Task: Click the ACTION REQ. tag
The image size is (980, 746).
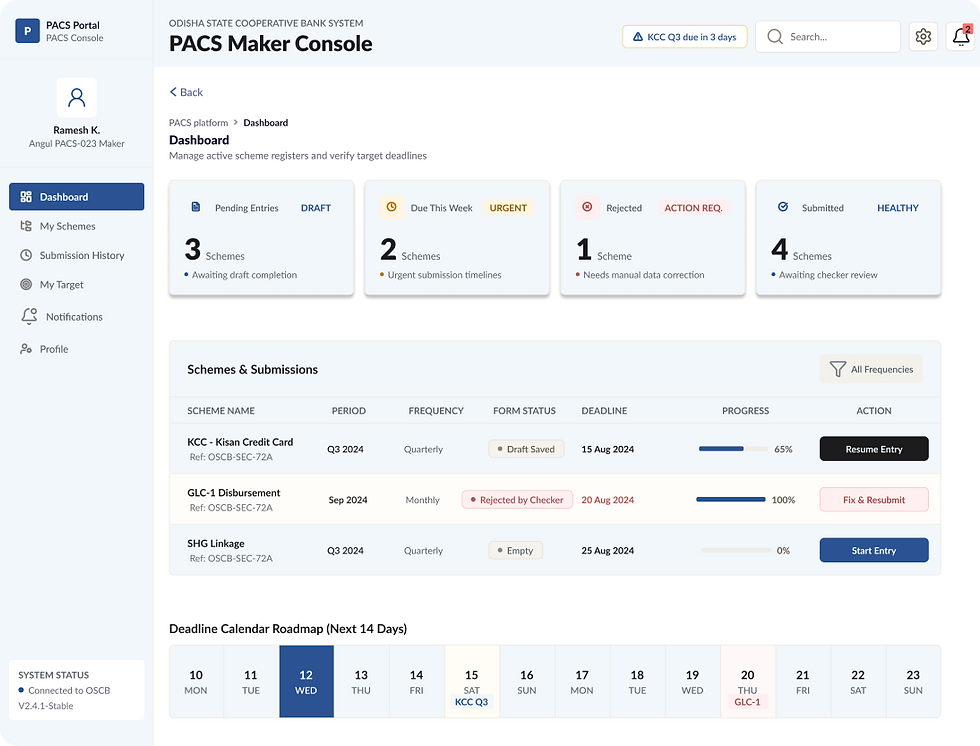Action: click(692, 207)
